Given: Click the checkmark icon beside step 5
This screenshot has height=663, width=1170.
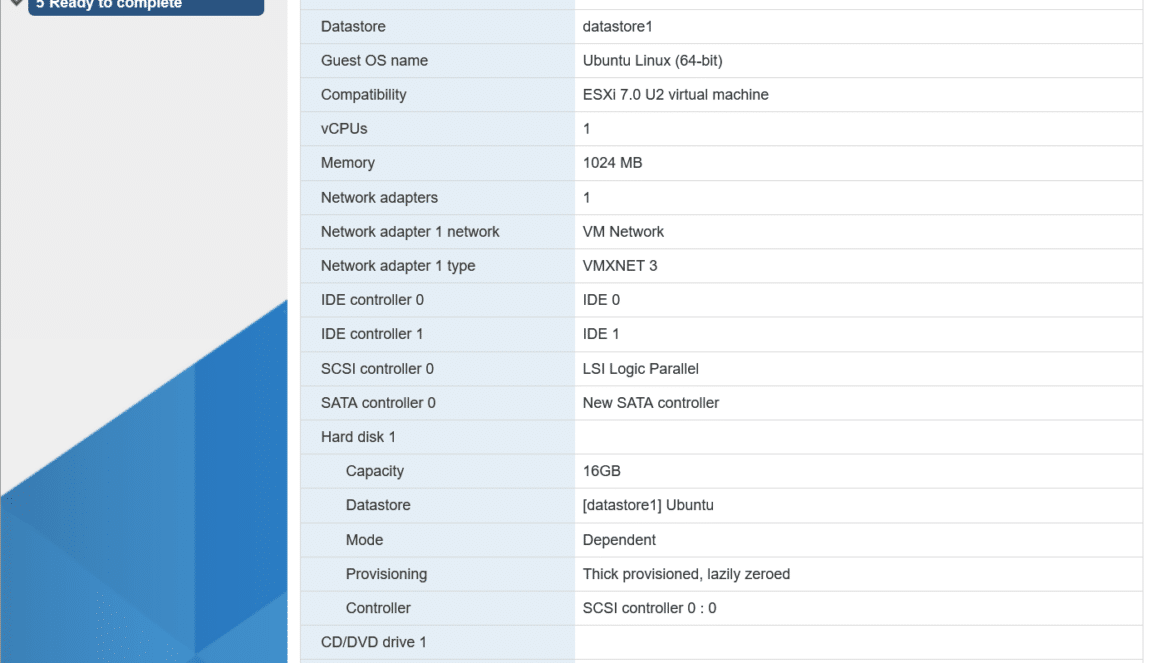Looking at the screenshot, I should 16,3.
